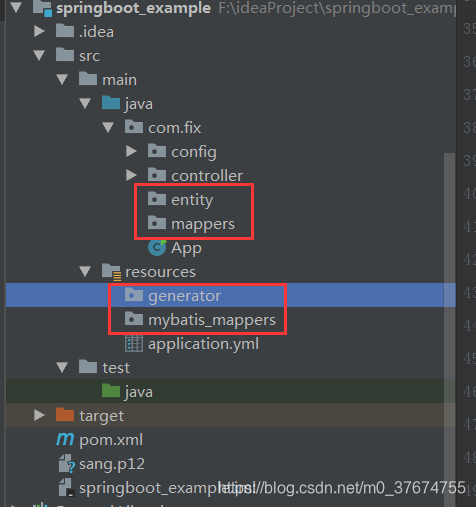This screenshot has width=476, height=507.
Task: Select the application.yml file label
Action: [x=203, y=344]
